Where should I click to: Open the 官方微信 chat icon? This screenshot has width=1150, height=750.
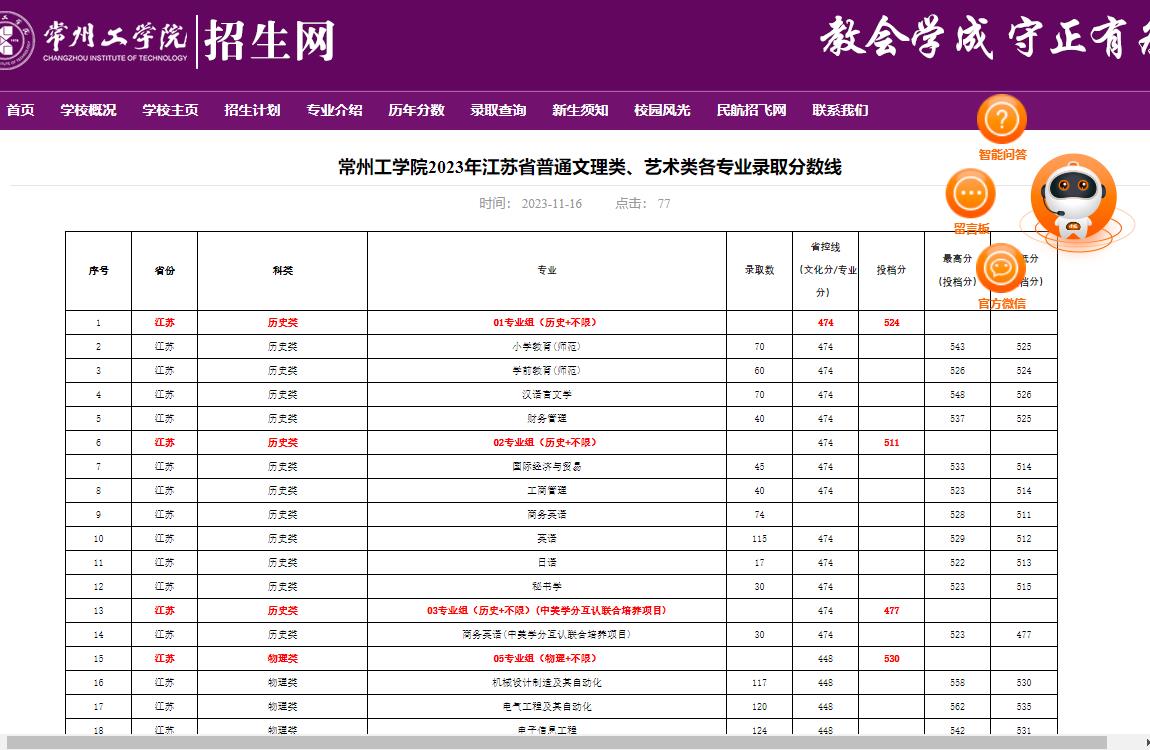point(1001,268)
